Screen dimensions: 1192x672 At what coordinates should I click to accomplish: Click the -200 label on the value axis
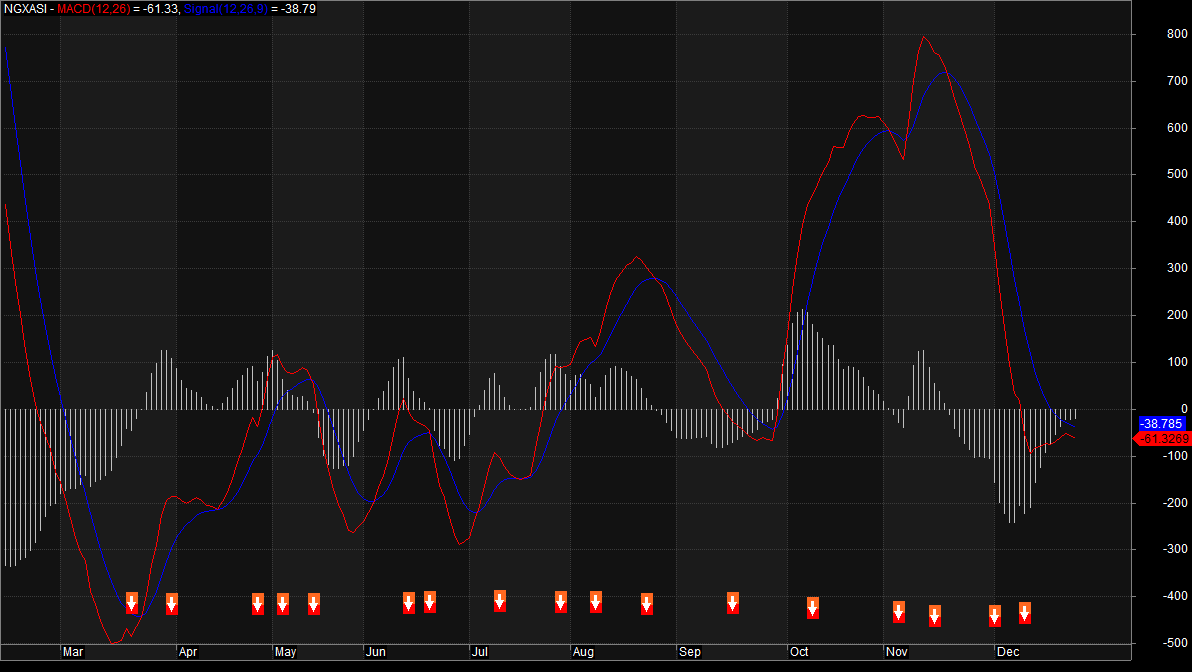click(1175, 503)
